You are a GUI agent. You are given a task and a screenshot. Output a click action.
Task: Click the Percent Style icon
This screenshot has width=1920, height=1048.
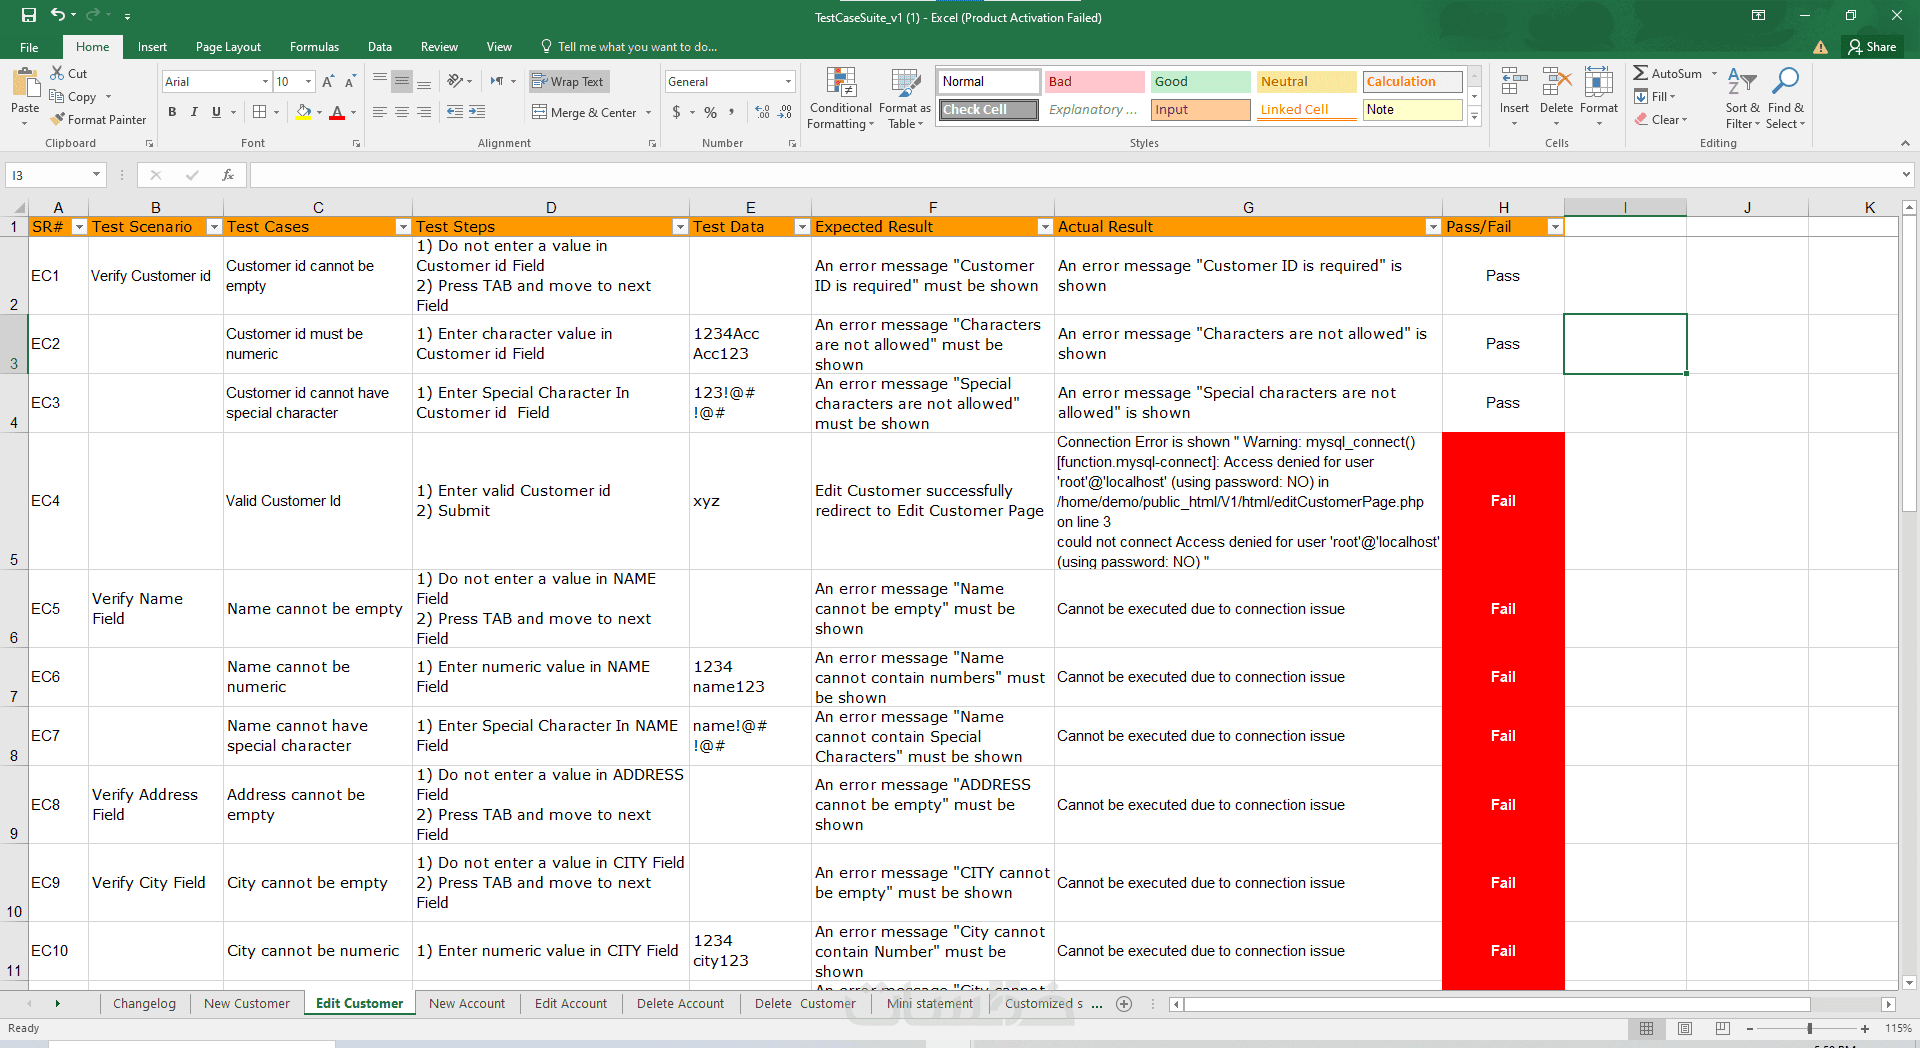(710, 113)
